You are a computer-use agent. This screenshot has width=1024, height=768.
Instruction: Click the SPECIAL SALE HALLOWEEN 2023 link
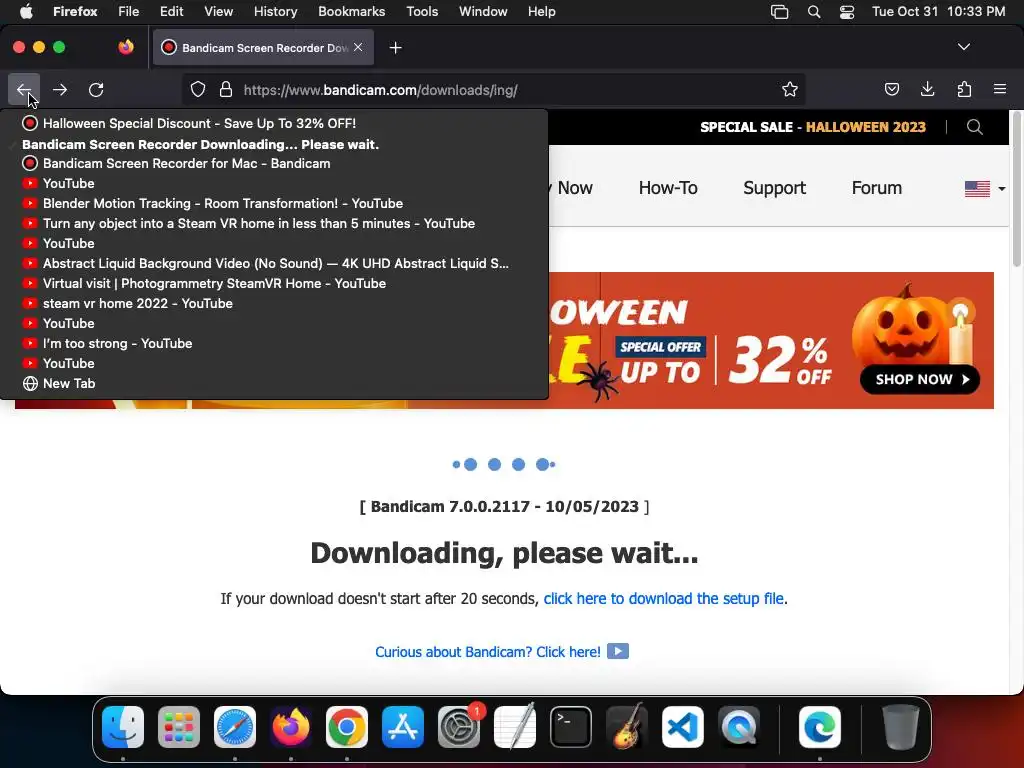[x=813, y=127]
